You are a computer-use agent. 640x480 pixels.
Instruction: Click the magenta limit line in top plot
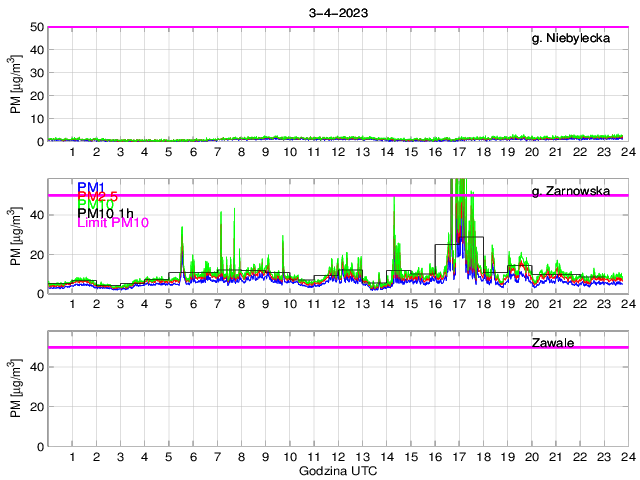coord(300,27)
